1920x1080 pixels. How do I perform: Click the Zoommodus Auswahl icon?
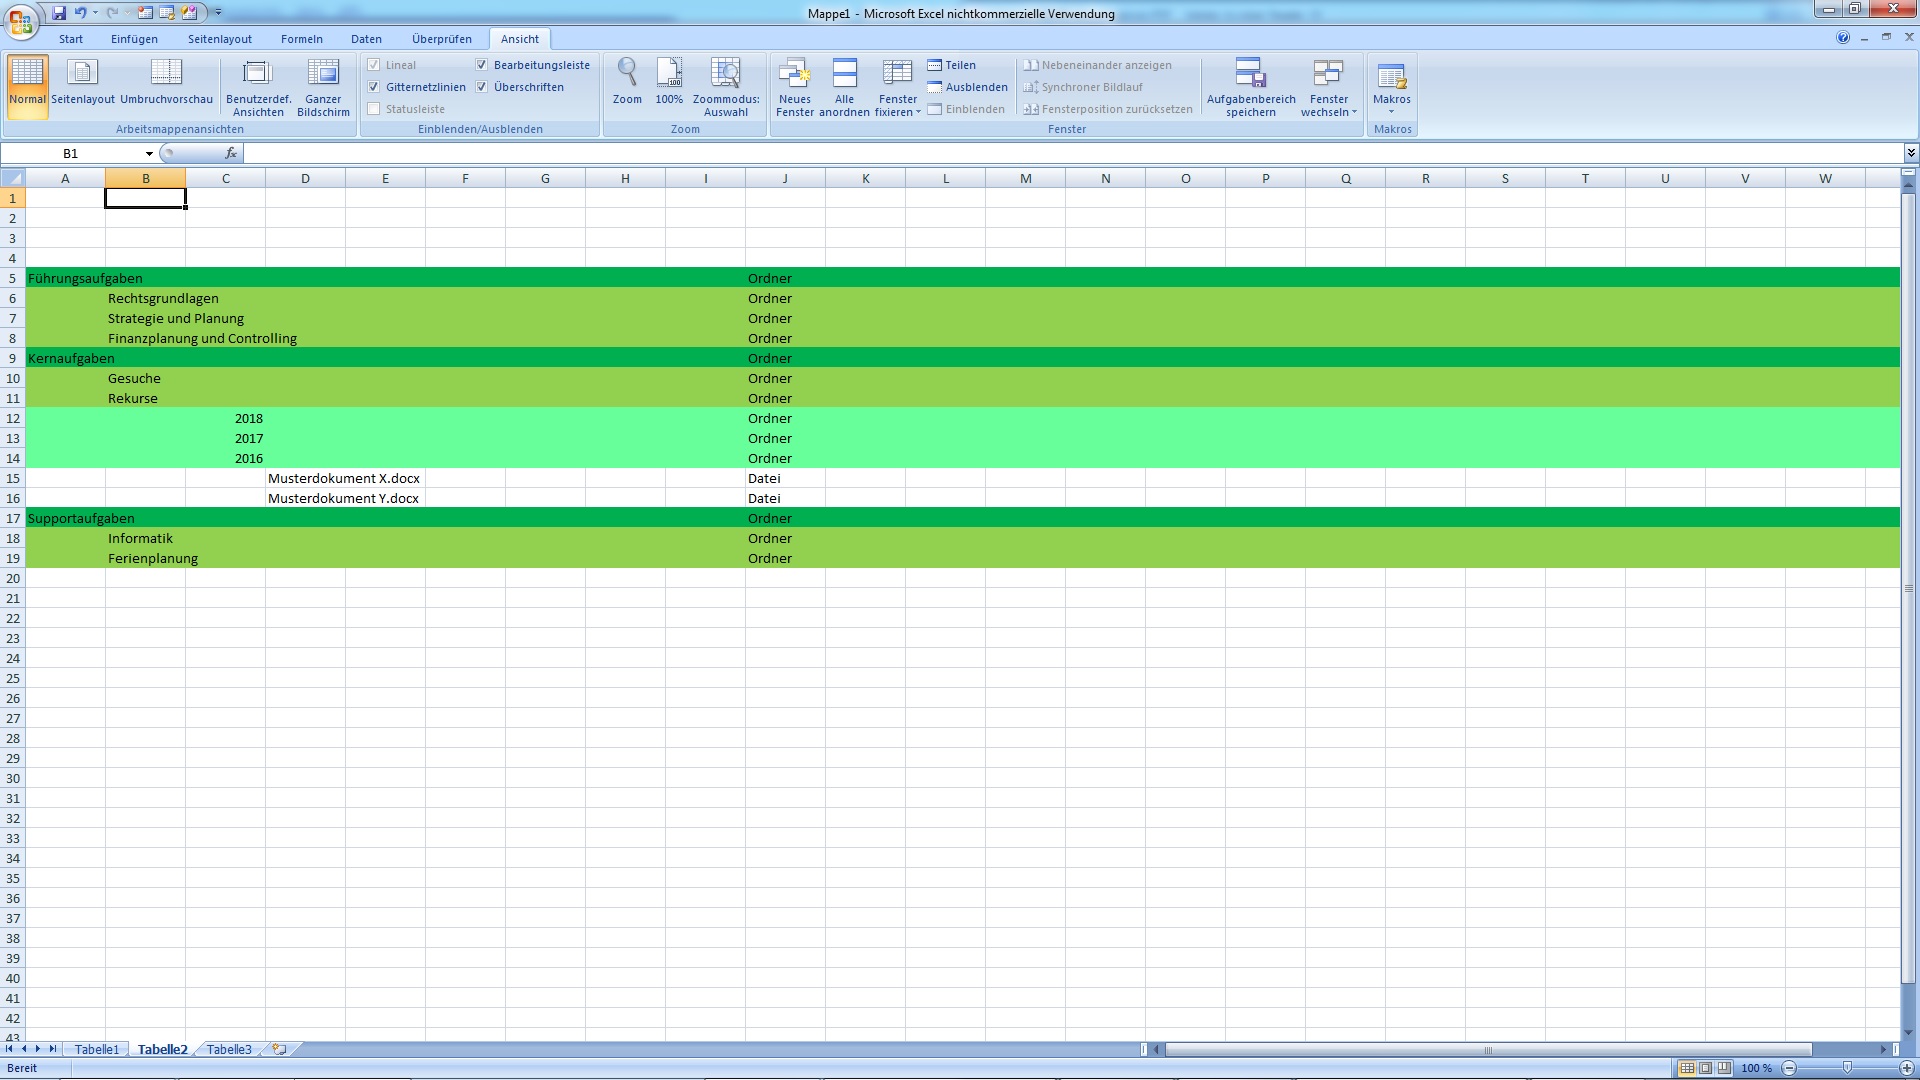click(725, 74)
